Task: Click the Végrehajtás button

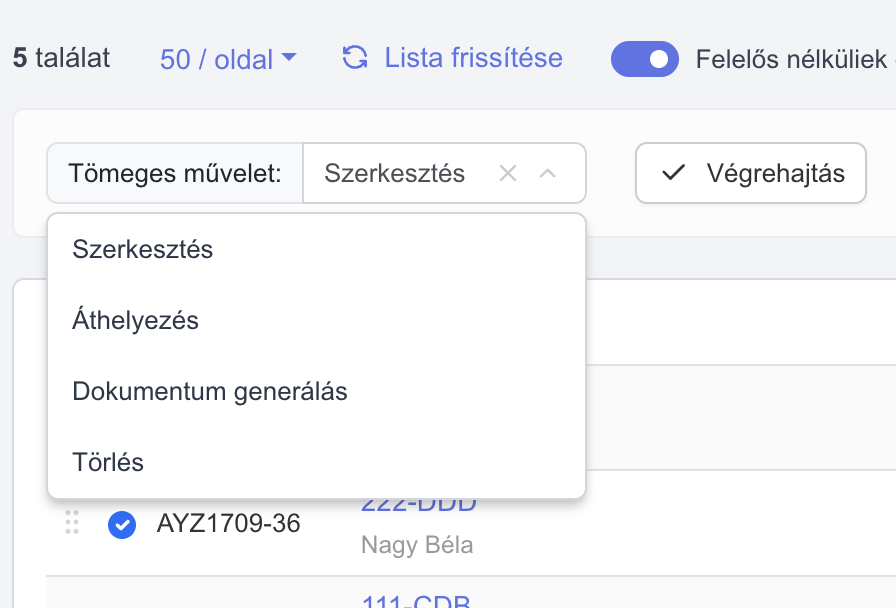Action: 751,173
